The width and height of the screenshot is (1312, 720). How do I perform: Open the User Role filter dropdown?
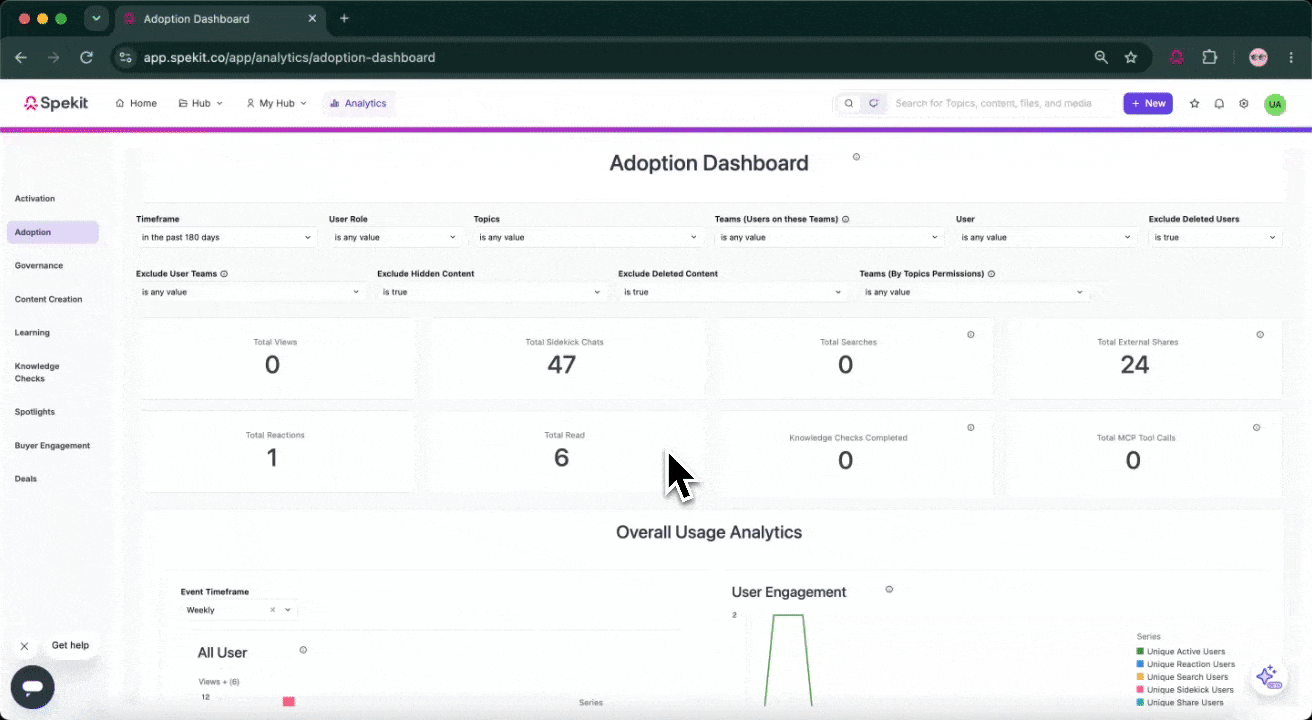[x=395, y=237]
